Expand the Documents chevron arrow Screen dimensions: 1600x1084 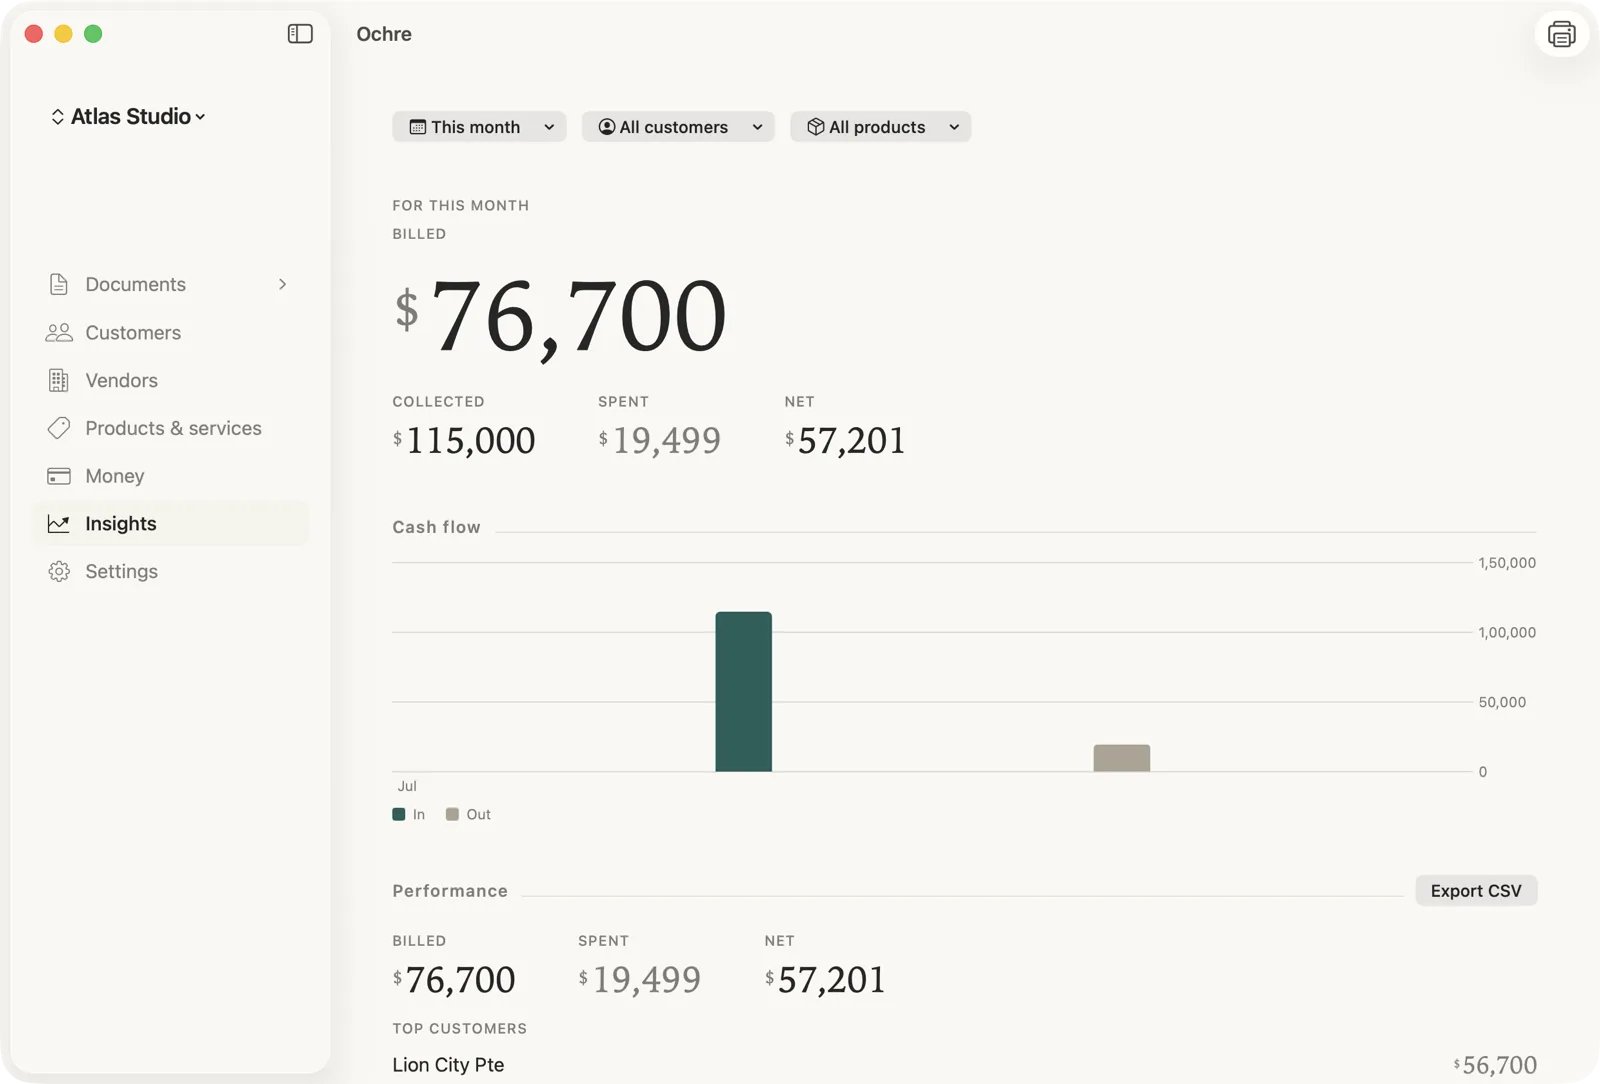tap(283, 284)
